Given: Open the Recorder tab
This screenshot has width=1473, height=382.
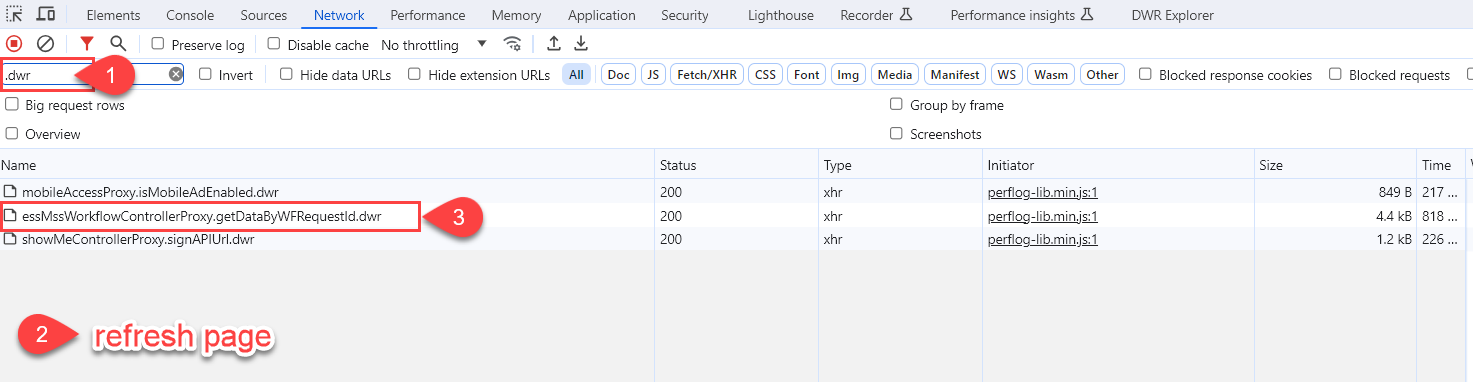Looking at the screenshot, I should [x=877, y=15].
